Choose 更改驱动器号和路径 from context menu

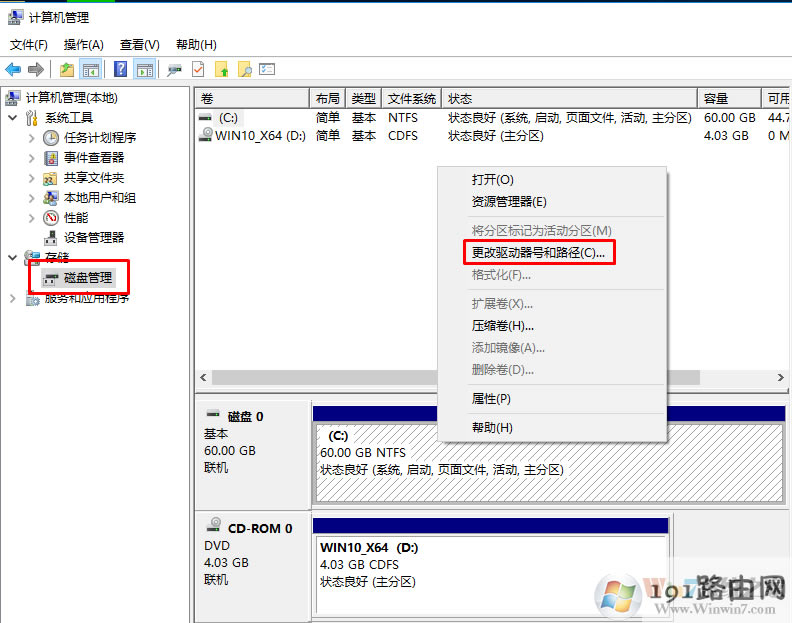tap(538, 253)
